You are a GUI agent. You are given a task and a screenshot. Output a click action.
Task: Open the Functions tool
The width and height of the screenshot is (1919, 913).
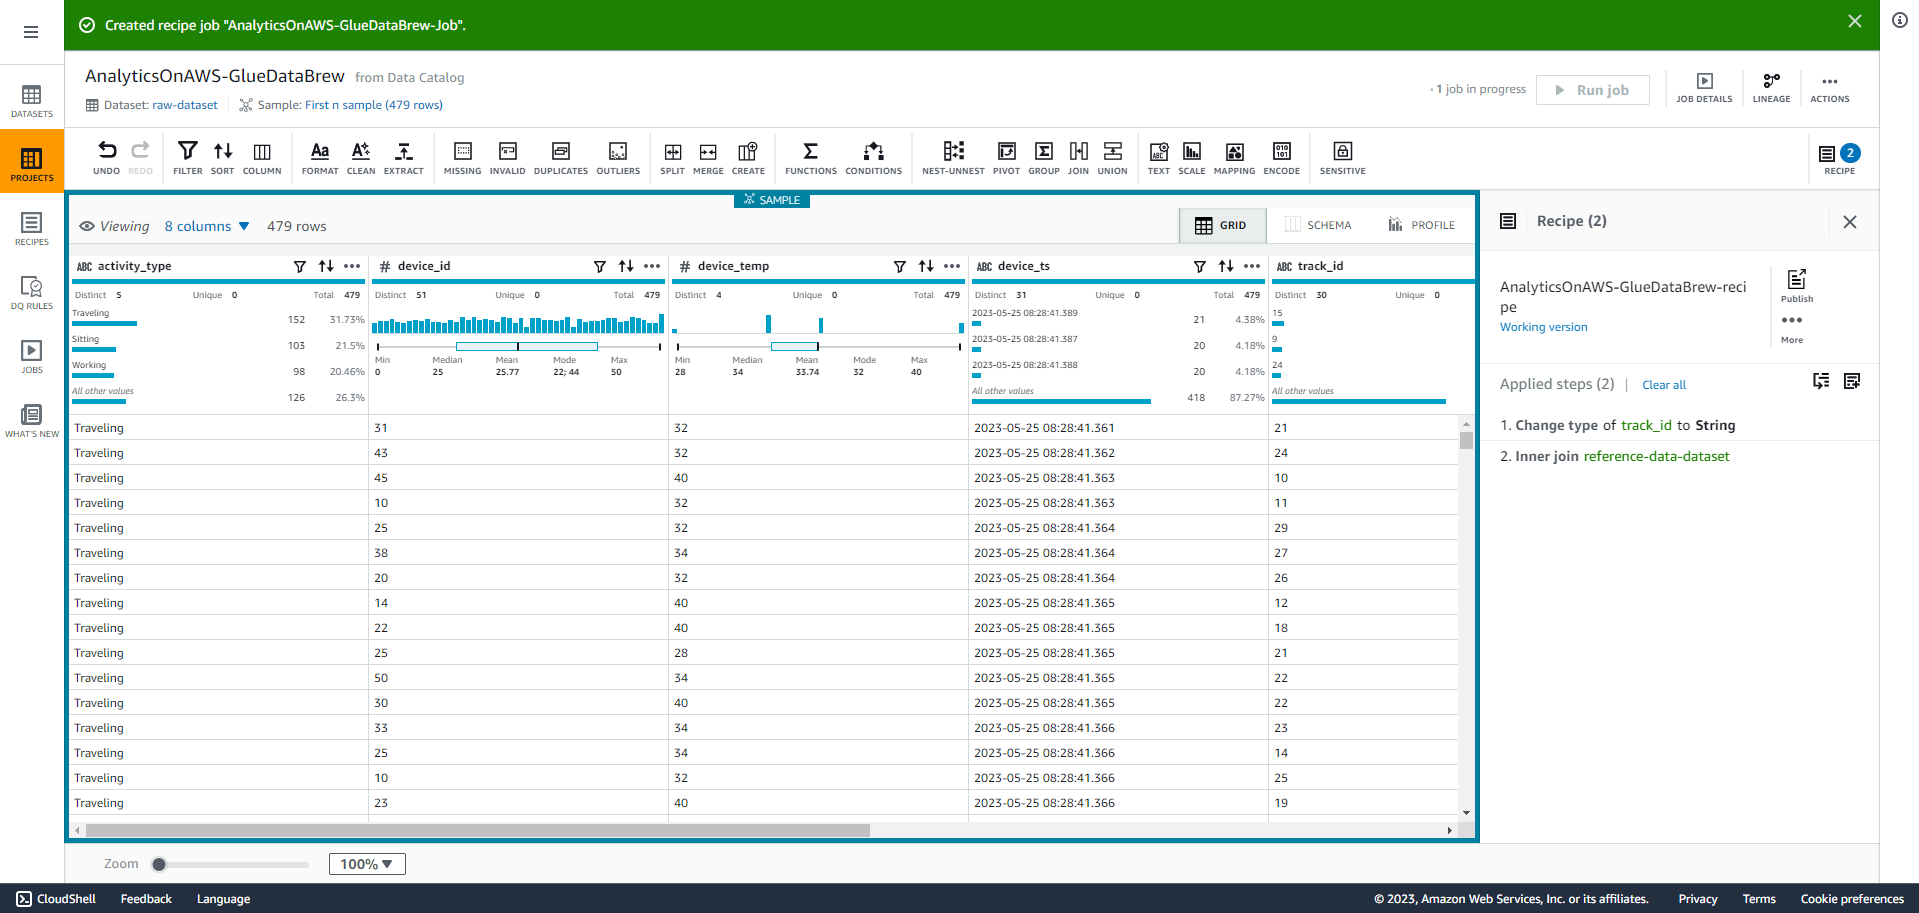click(811, 158)
